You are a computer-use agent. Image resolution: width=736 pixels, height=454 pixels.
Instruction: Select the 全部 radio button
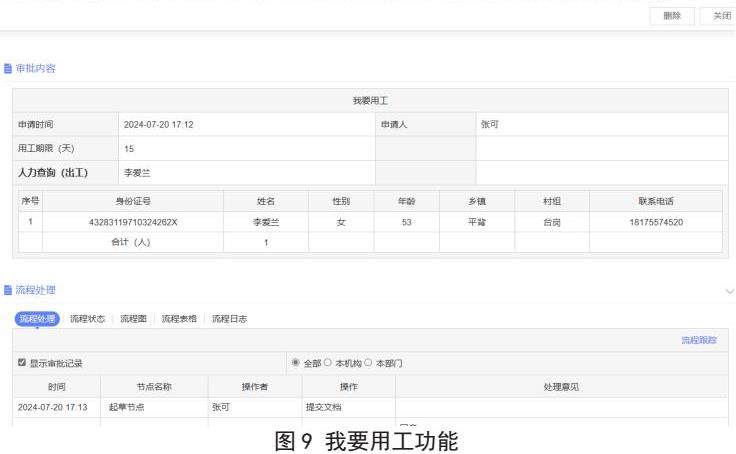point(296,362)
